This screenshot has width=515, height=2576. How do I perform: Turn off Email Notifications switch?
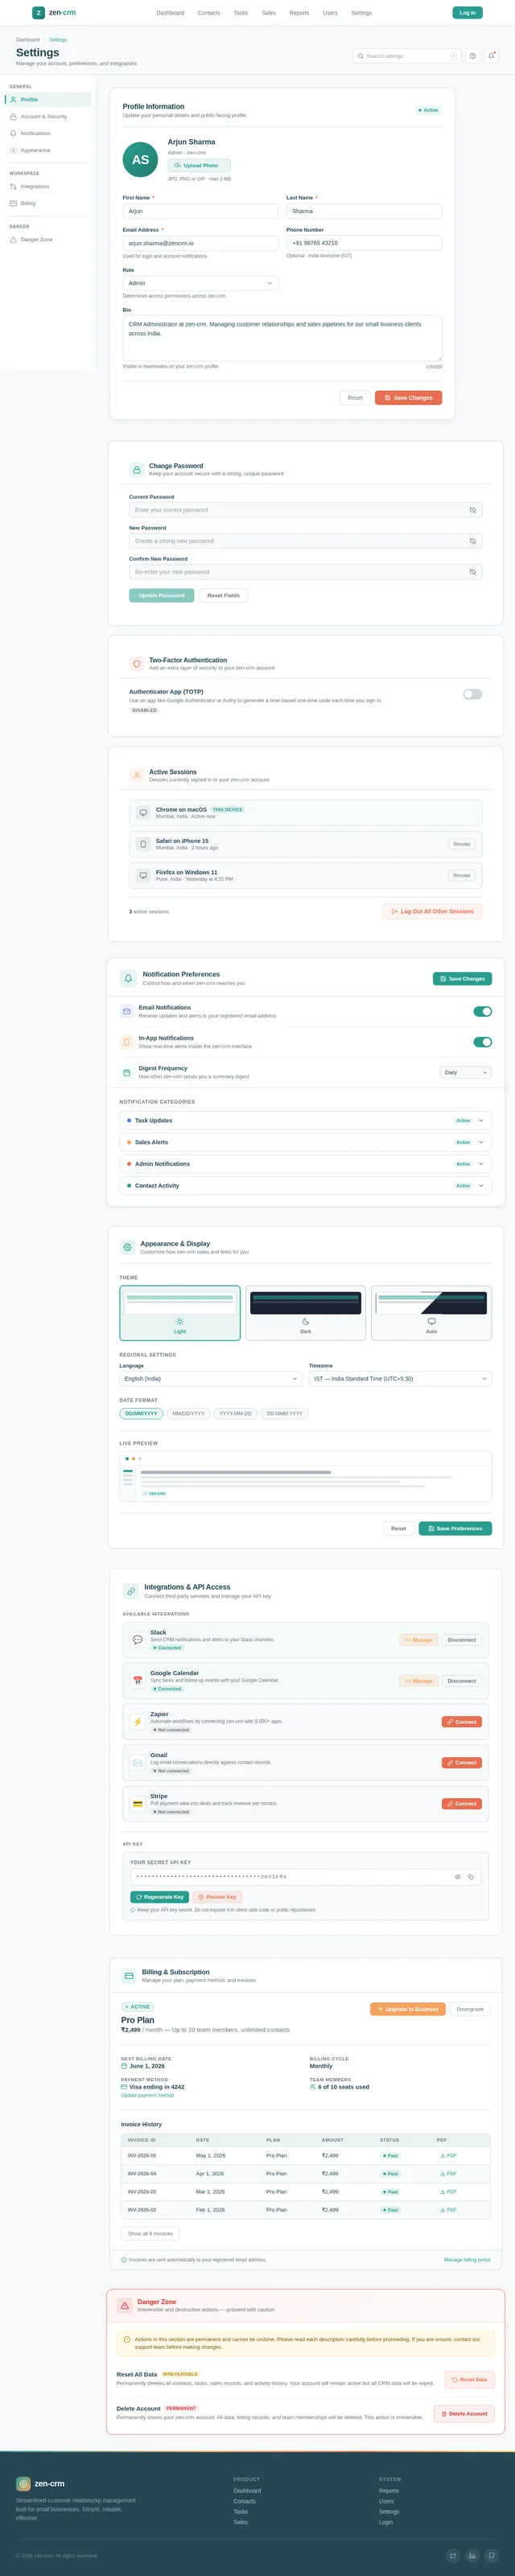[x=482, y=1011]
